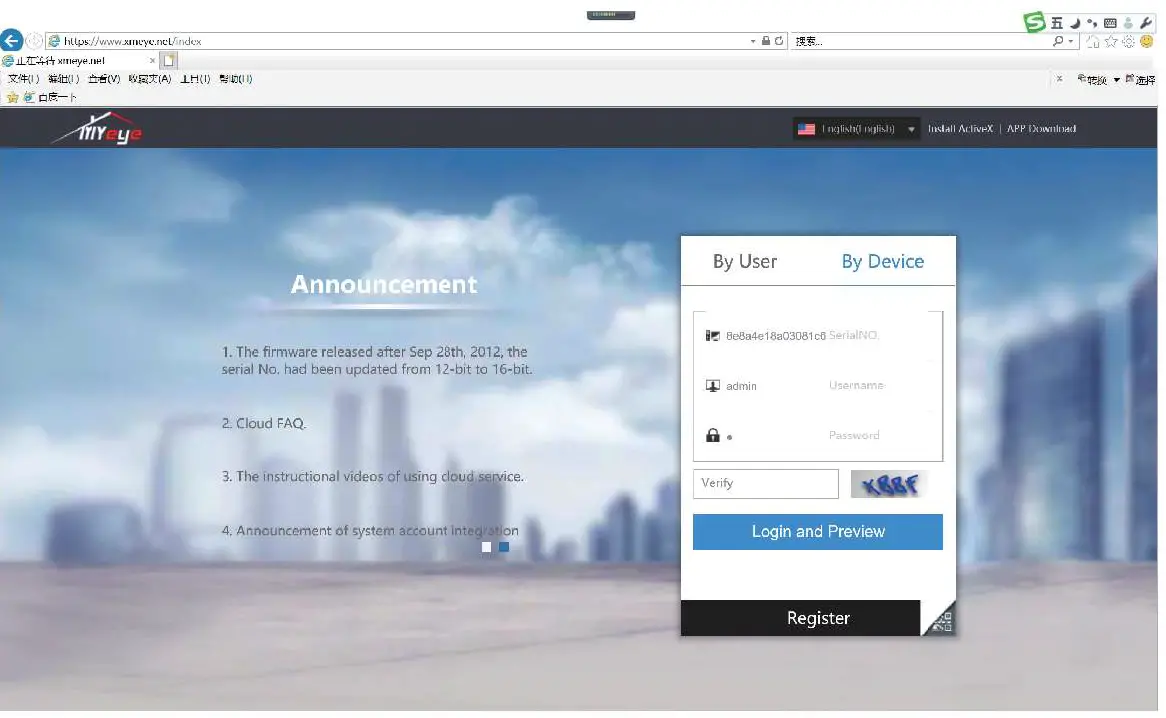This screenshot has width=1166, height=718.
Task: Open the Cloud FAQ announcement
Action: [264, 424]
